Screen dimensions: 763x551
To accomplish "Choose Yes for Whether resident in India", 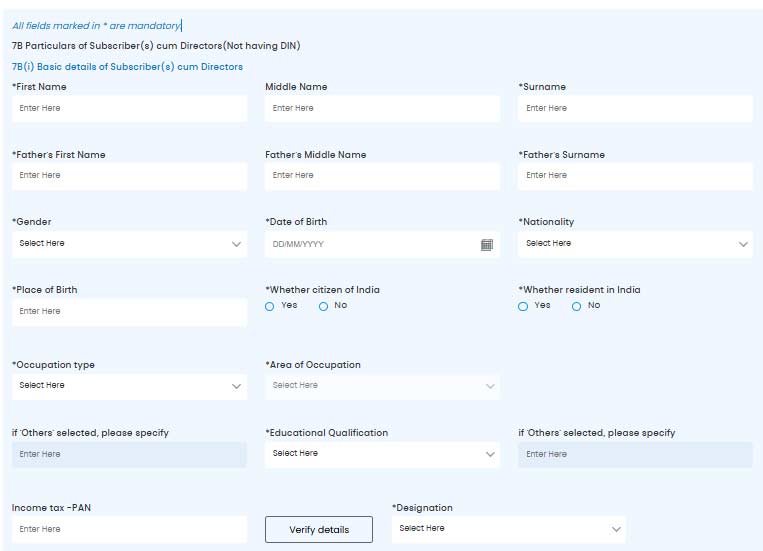I will point(523,306).
